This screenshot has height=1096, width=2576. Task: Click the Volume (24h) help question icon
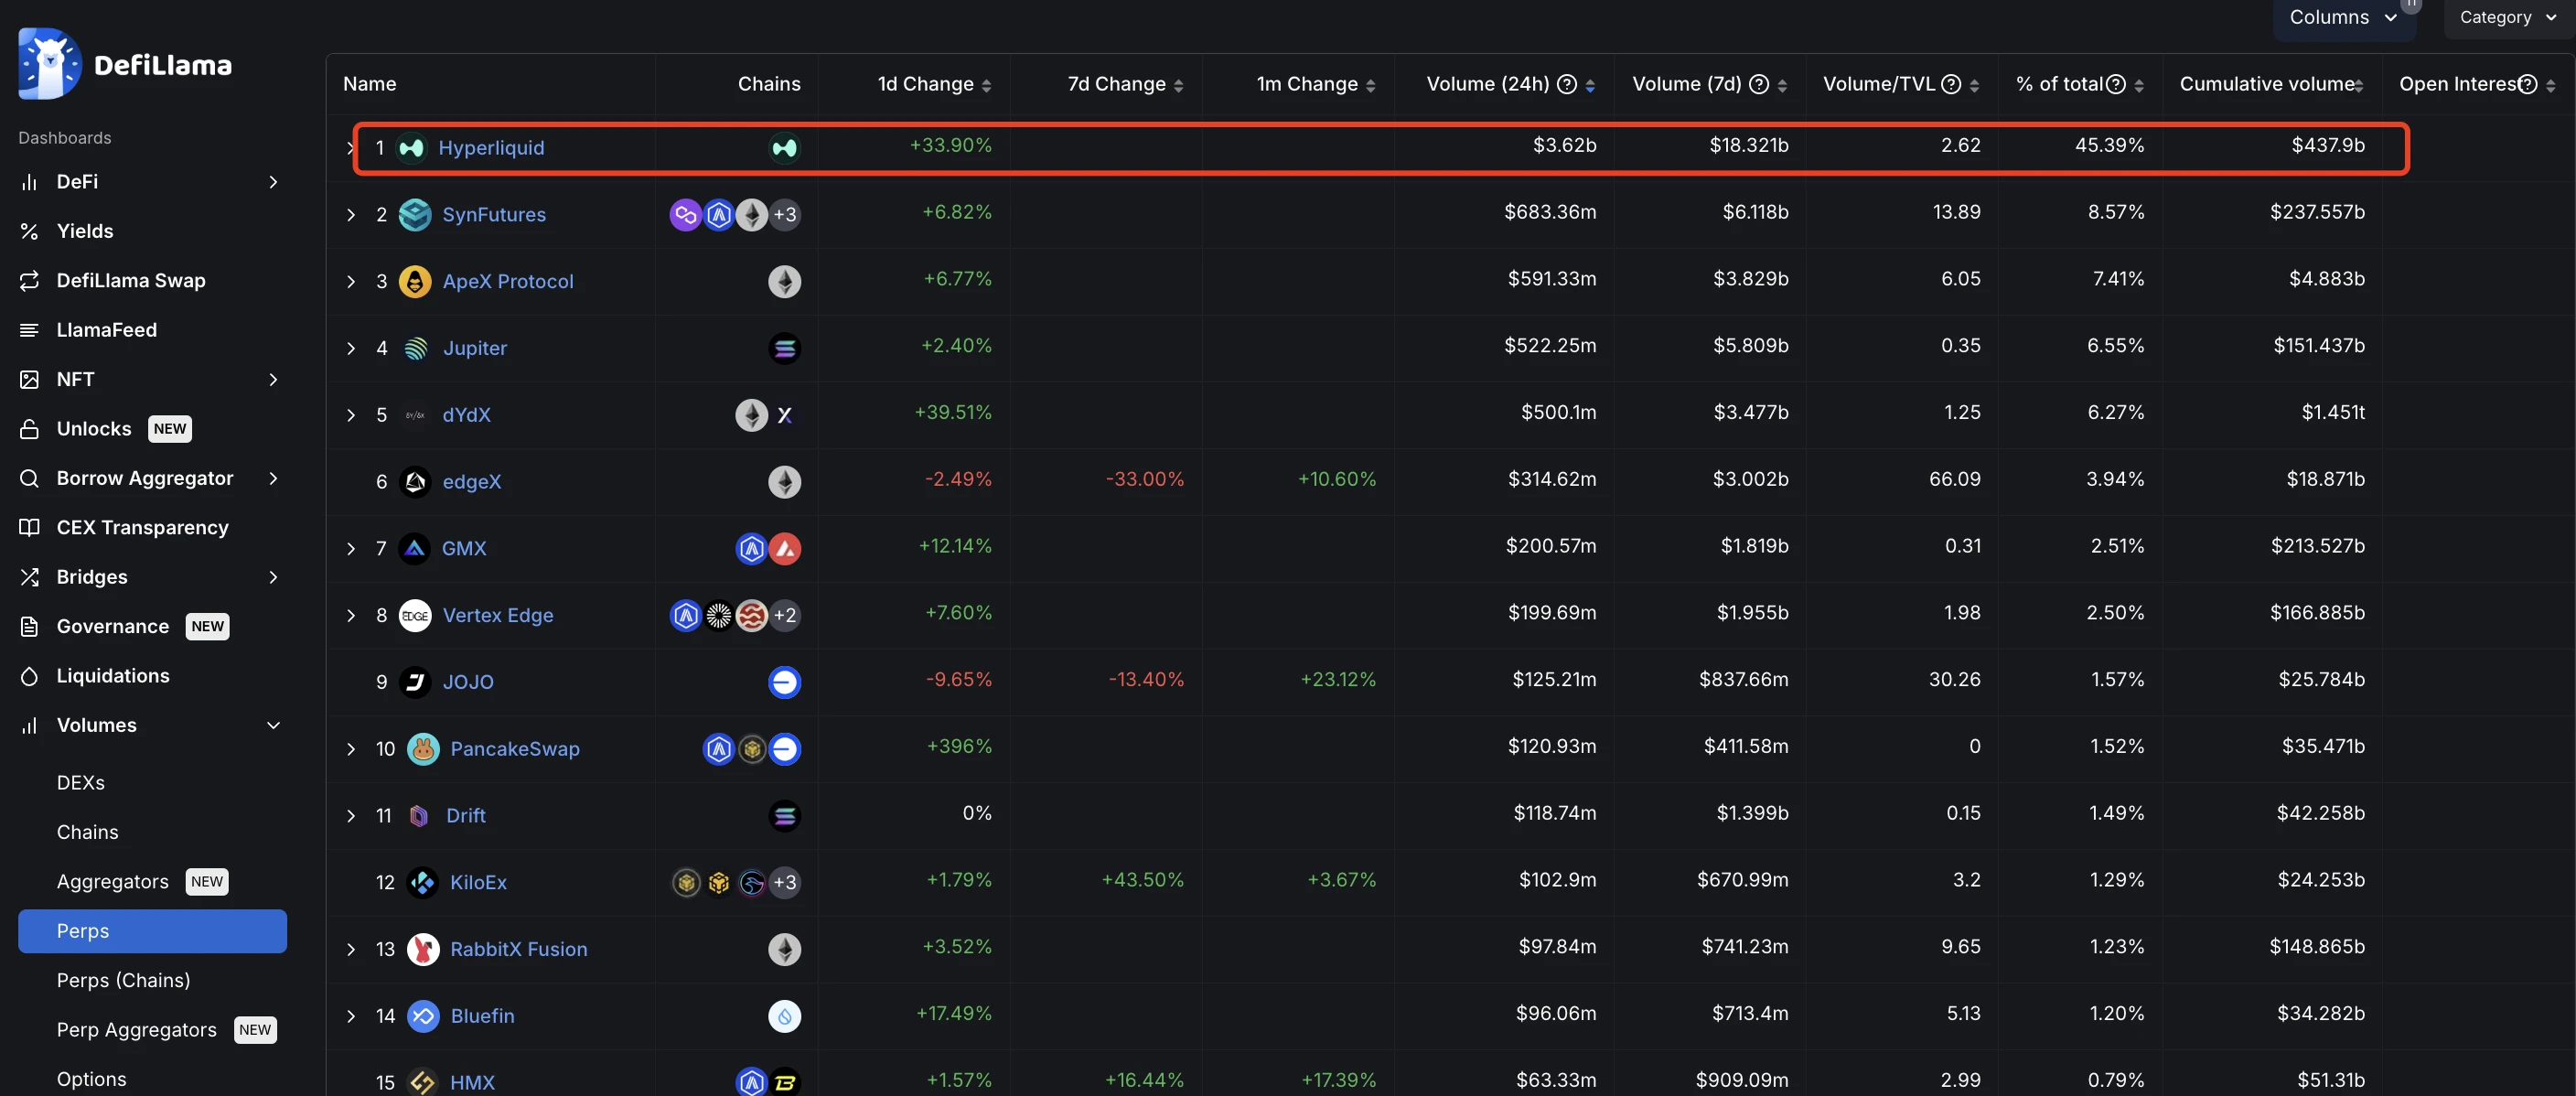(1567, 84)
